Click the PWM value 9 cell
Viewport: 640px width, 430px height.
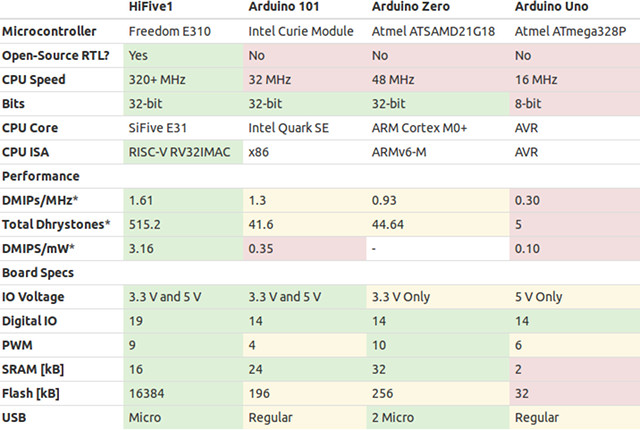coord(183,345)
